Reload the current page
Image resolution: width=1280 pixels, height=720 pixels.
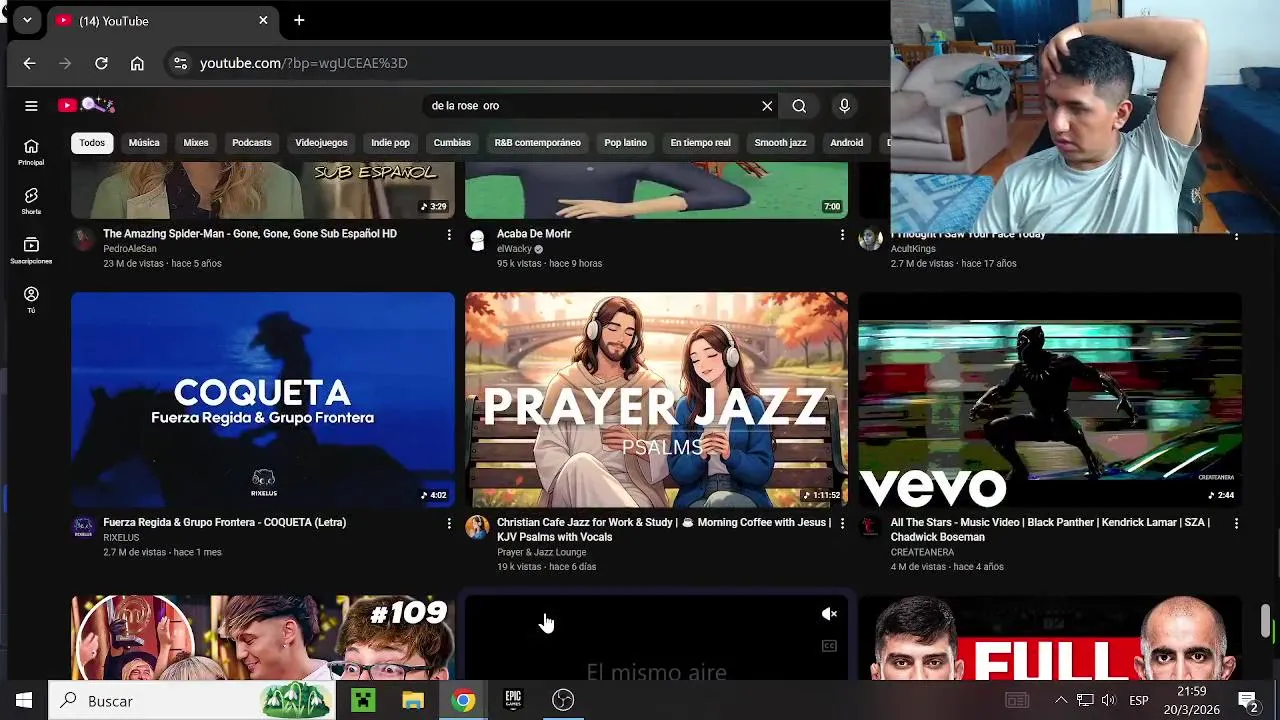pyautogui.click(x=101, y=63)
